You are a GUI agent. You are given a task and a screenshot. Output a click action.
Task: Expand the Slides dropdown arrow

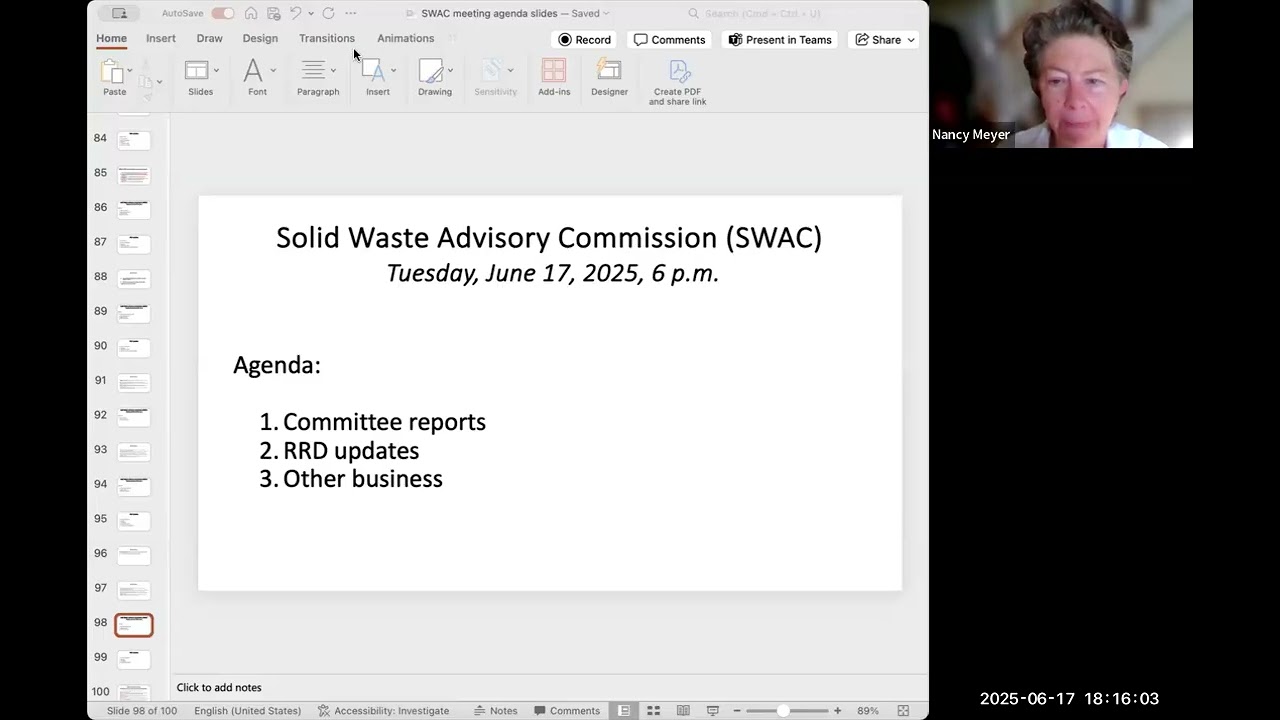(x=215, y=70)
